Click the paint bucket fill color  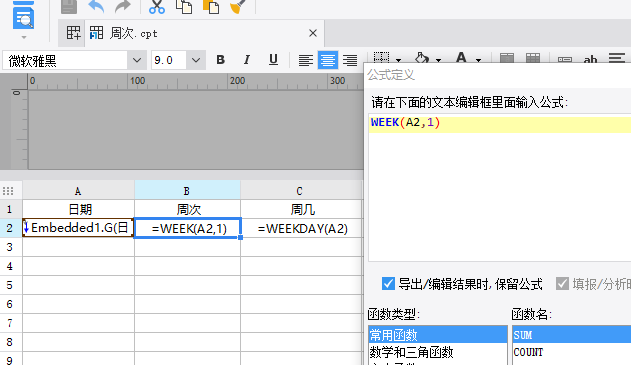[422, 58]
